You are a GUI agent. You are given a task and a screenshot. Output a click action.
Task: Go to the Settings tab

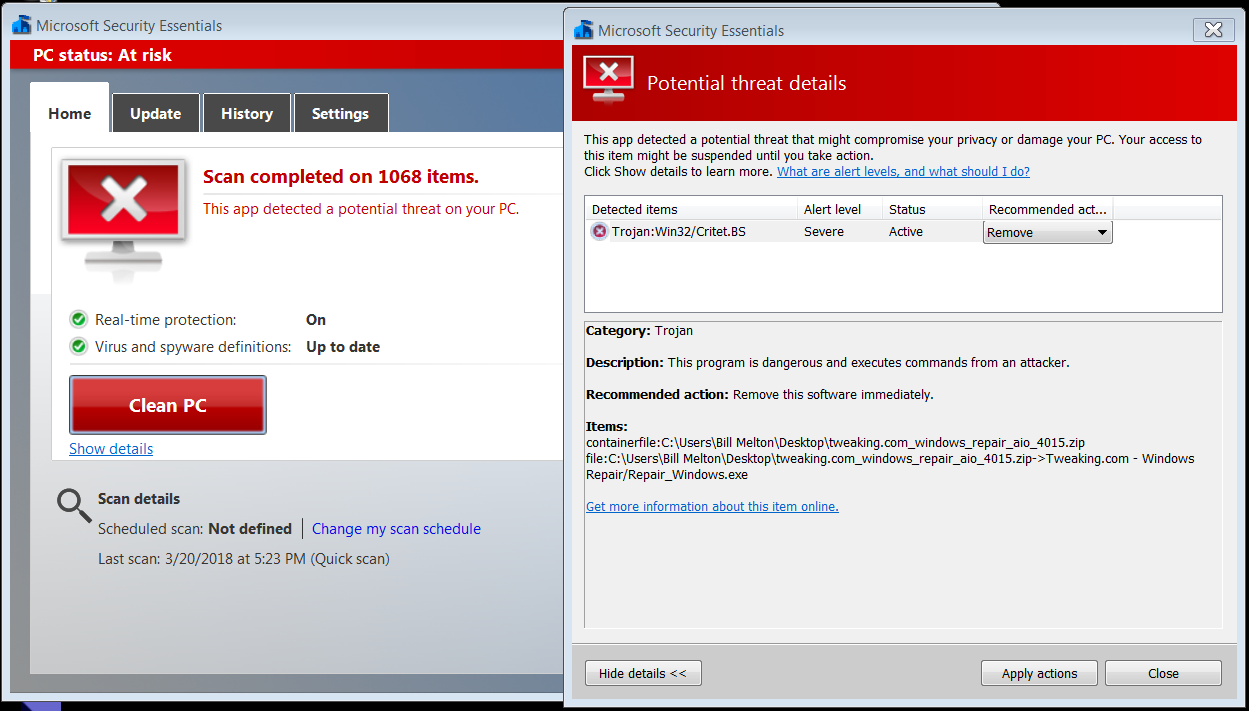click(x=340, y=114)
